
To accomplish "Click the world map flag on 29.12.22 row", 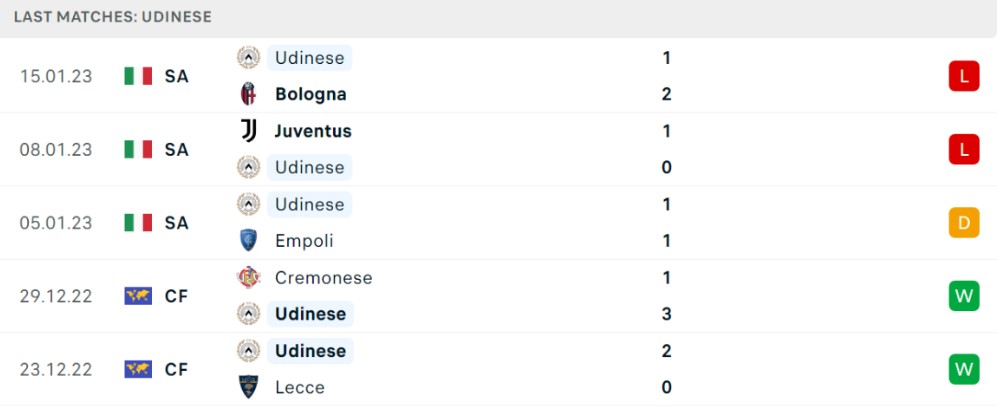I will (138, 296).
